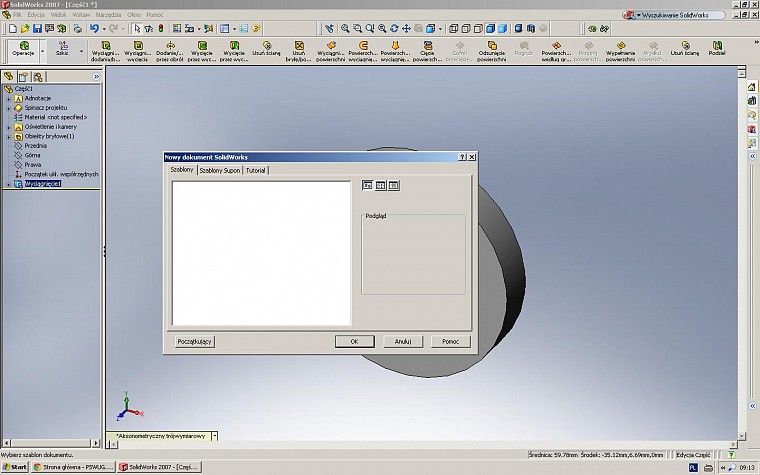Screen dimensions: 760x475
Task: Expand the left panel with double chevron
Action: 96,77
